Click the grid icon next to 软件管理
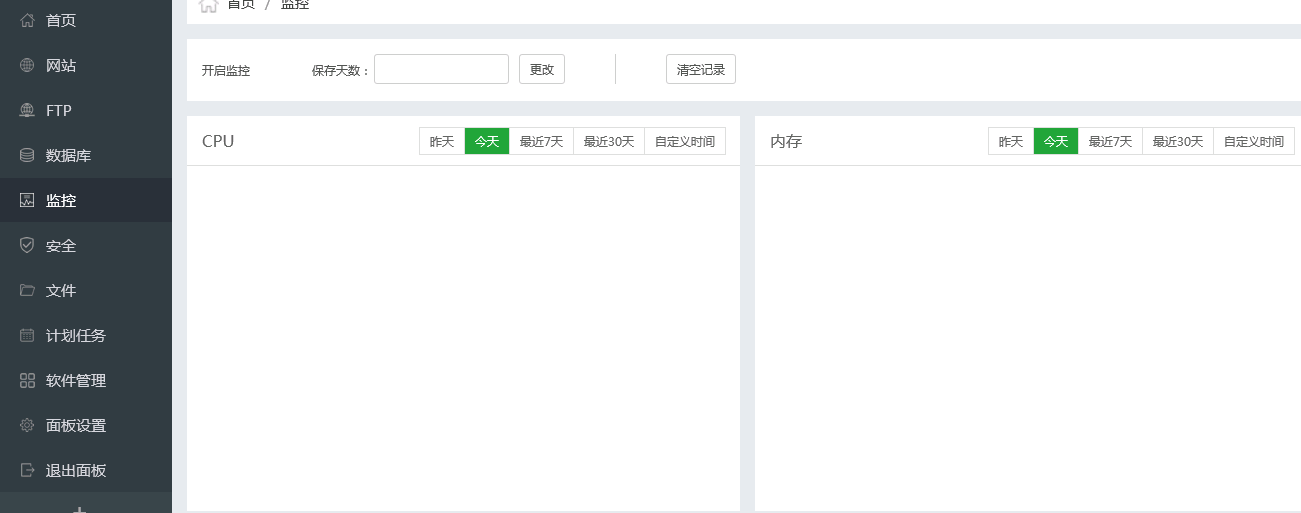This screenshot has height=513, width=1301. 27,380
